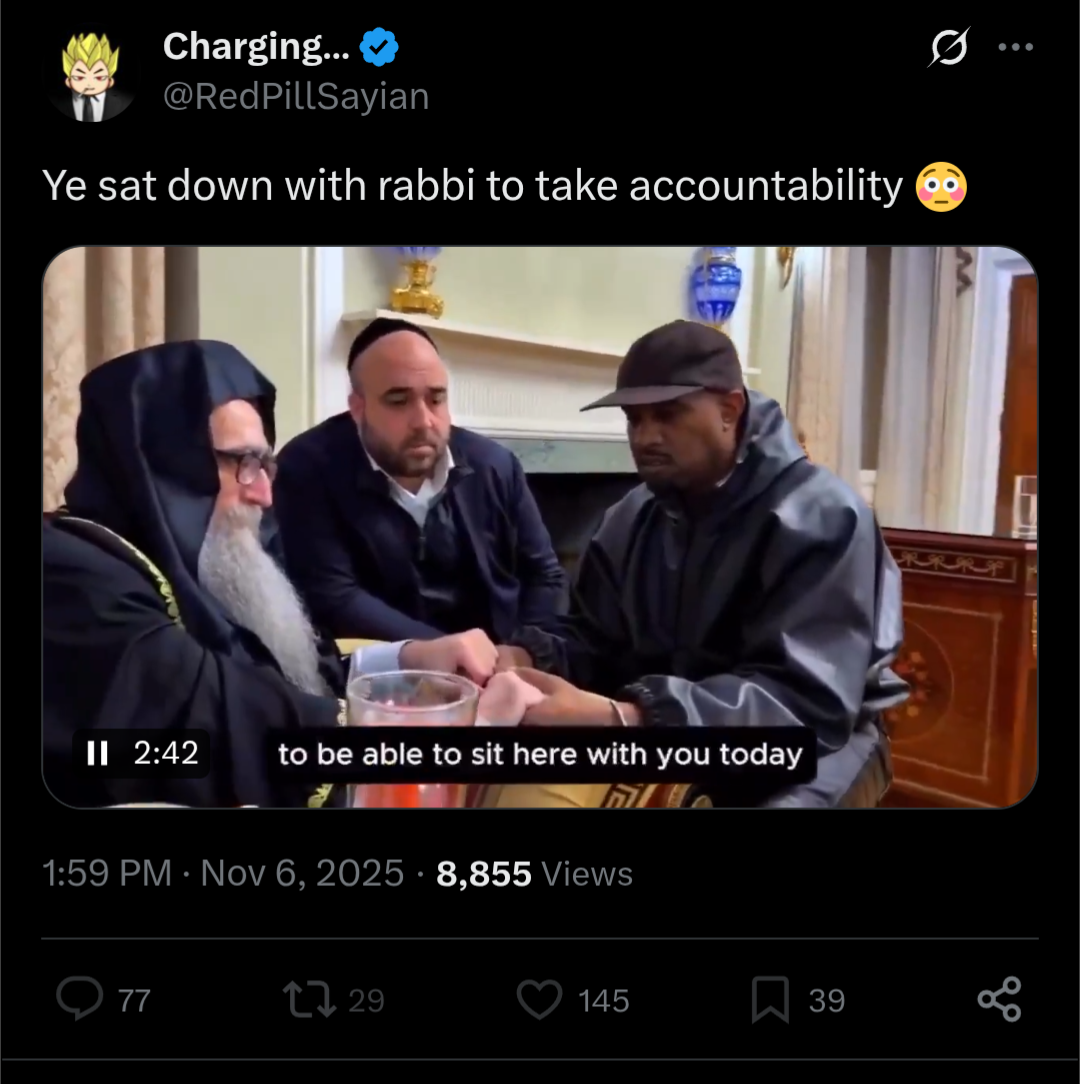Open the @RedPillSayian handle link
Image resolution: width=1080 pixels, height=1084 pixels.
[x=296, y=96]
